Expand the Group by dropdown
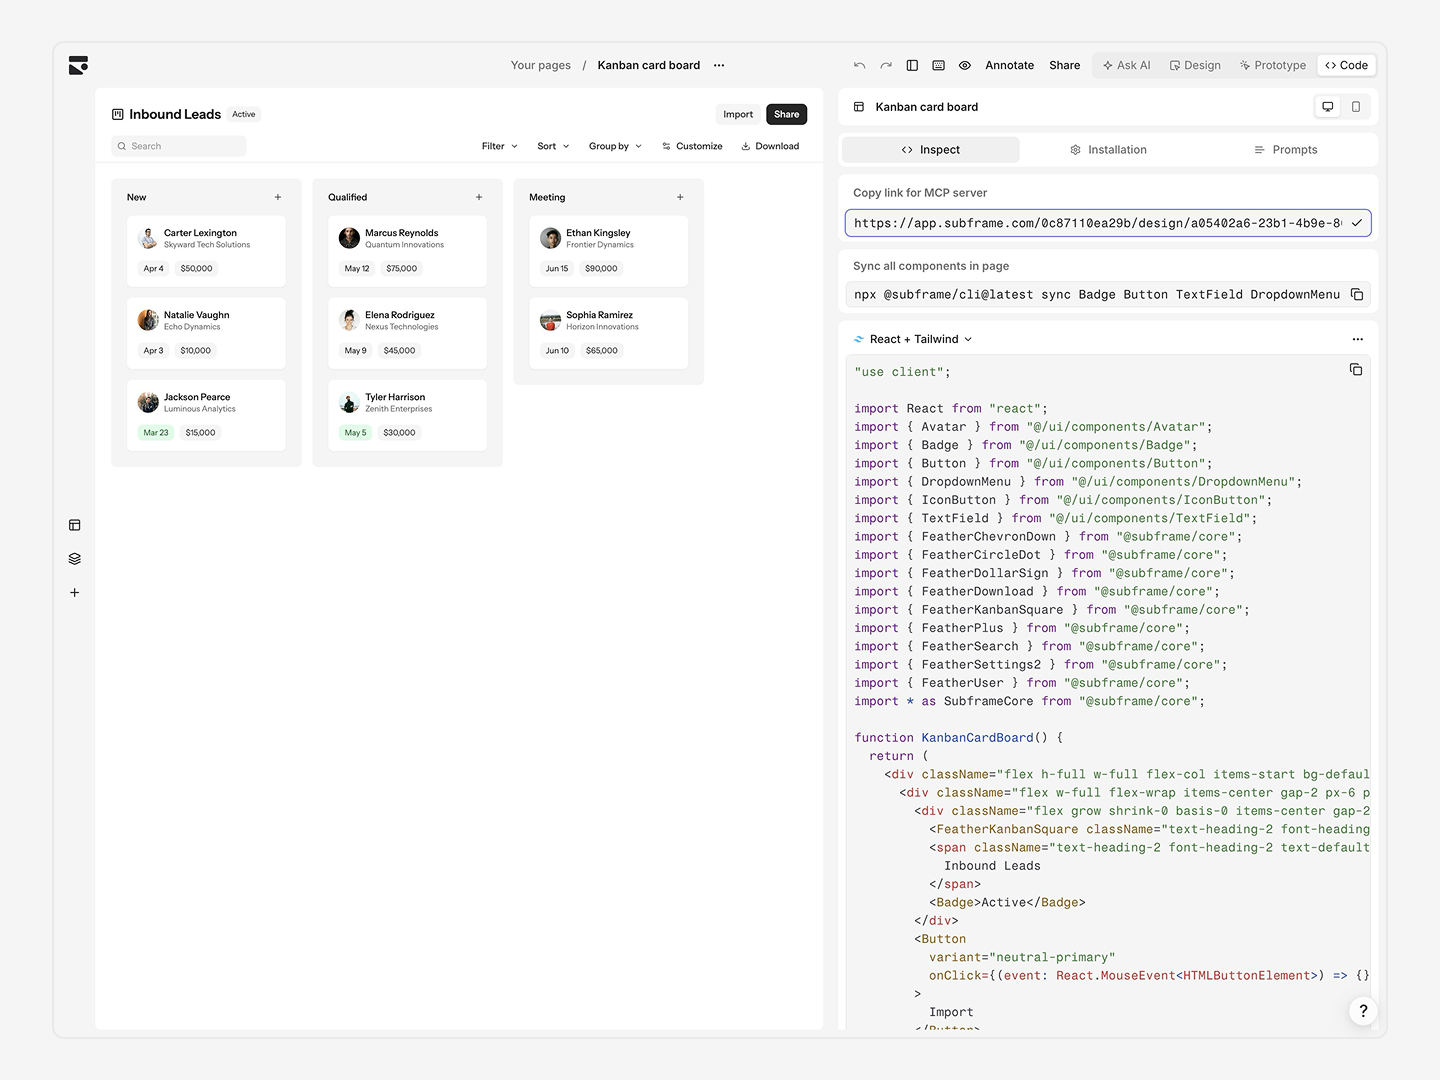1440x1080 pixels. [x=614, y=146]
